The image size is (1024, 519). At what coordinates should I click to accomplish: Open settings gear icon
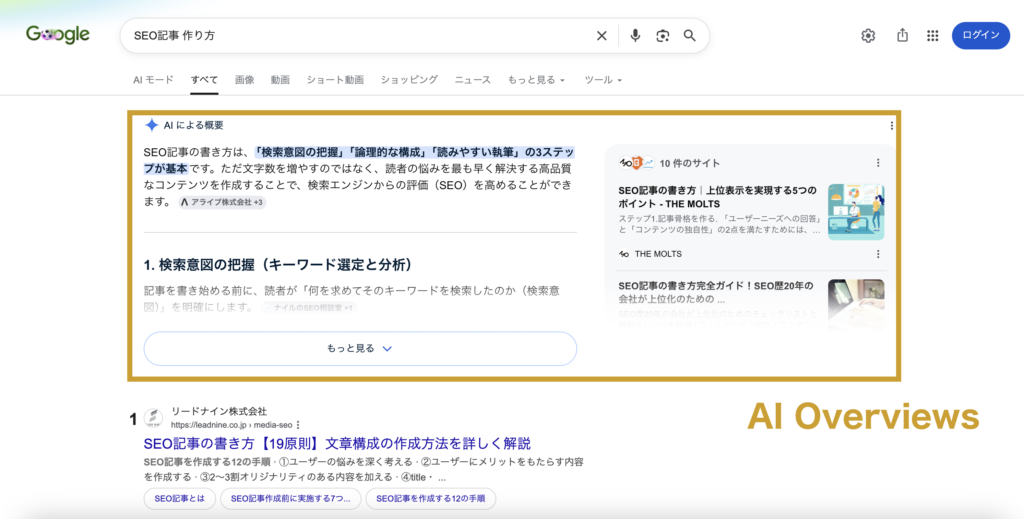click(868, 36)
